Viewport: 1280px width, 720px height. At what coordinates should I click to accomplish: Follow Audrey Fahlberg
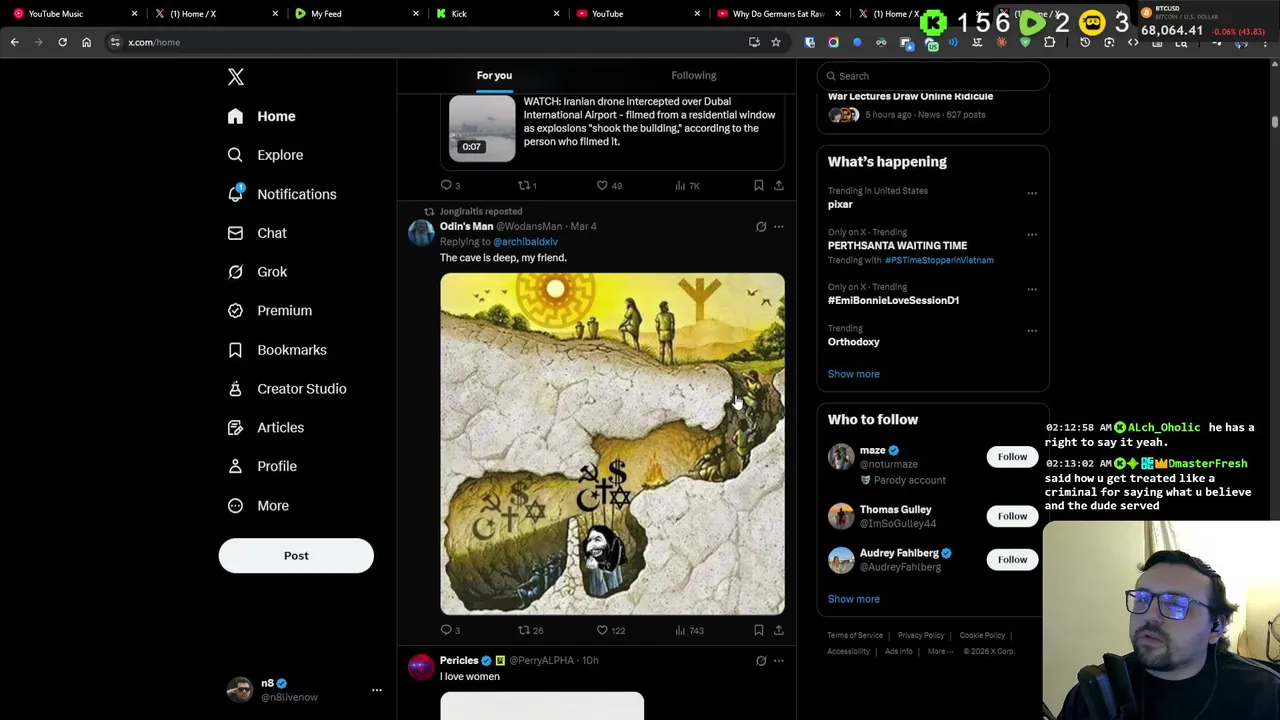click(x=1012, y=559)
